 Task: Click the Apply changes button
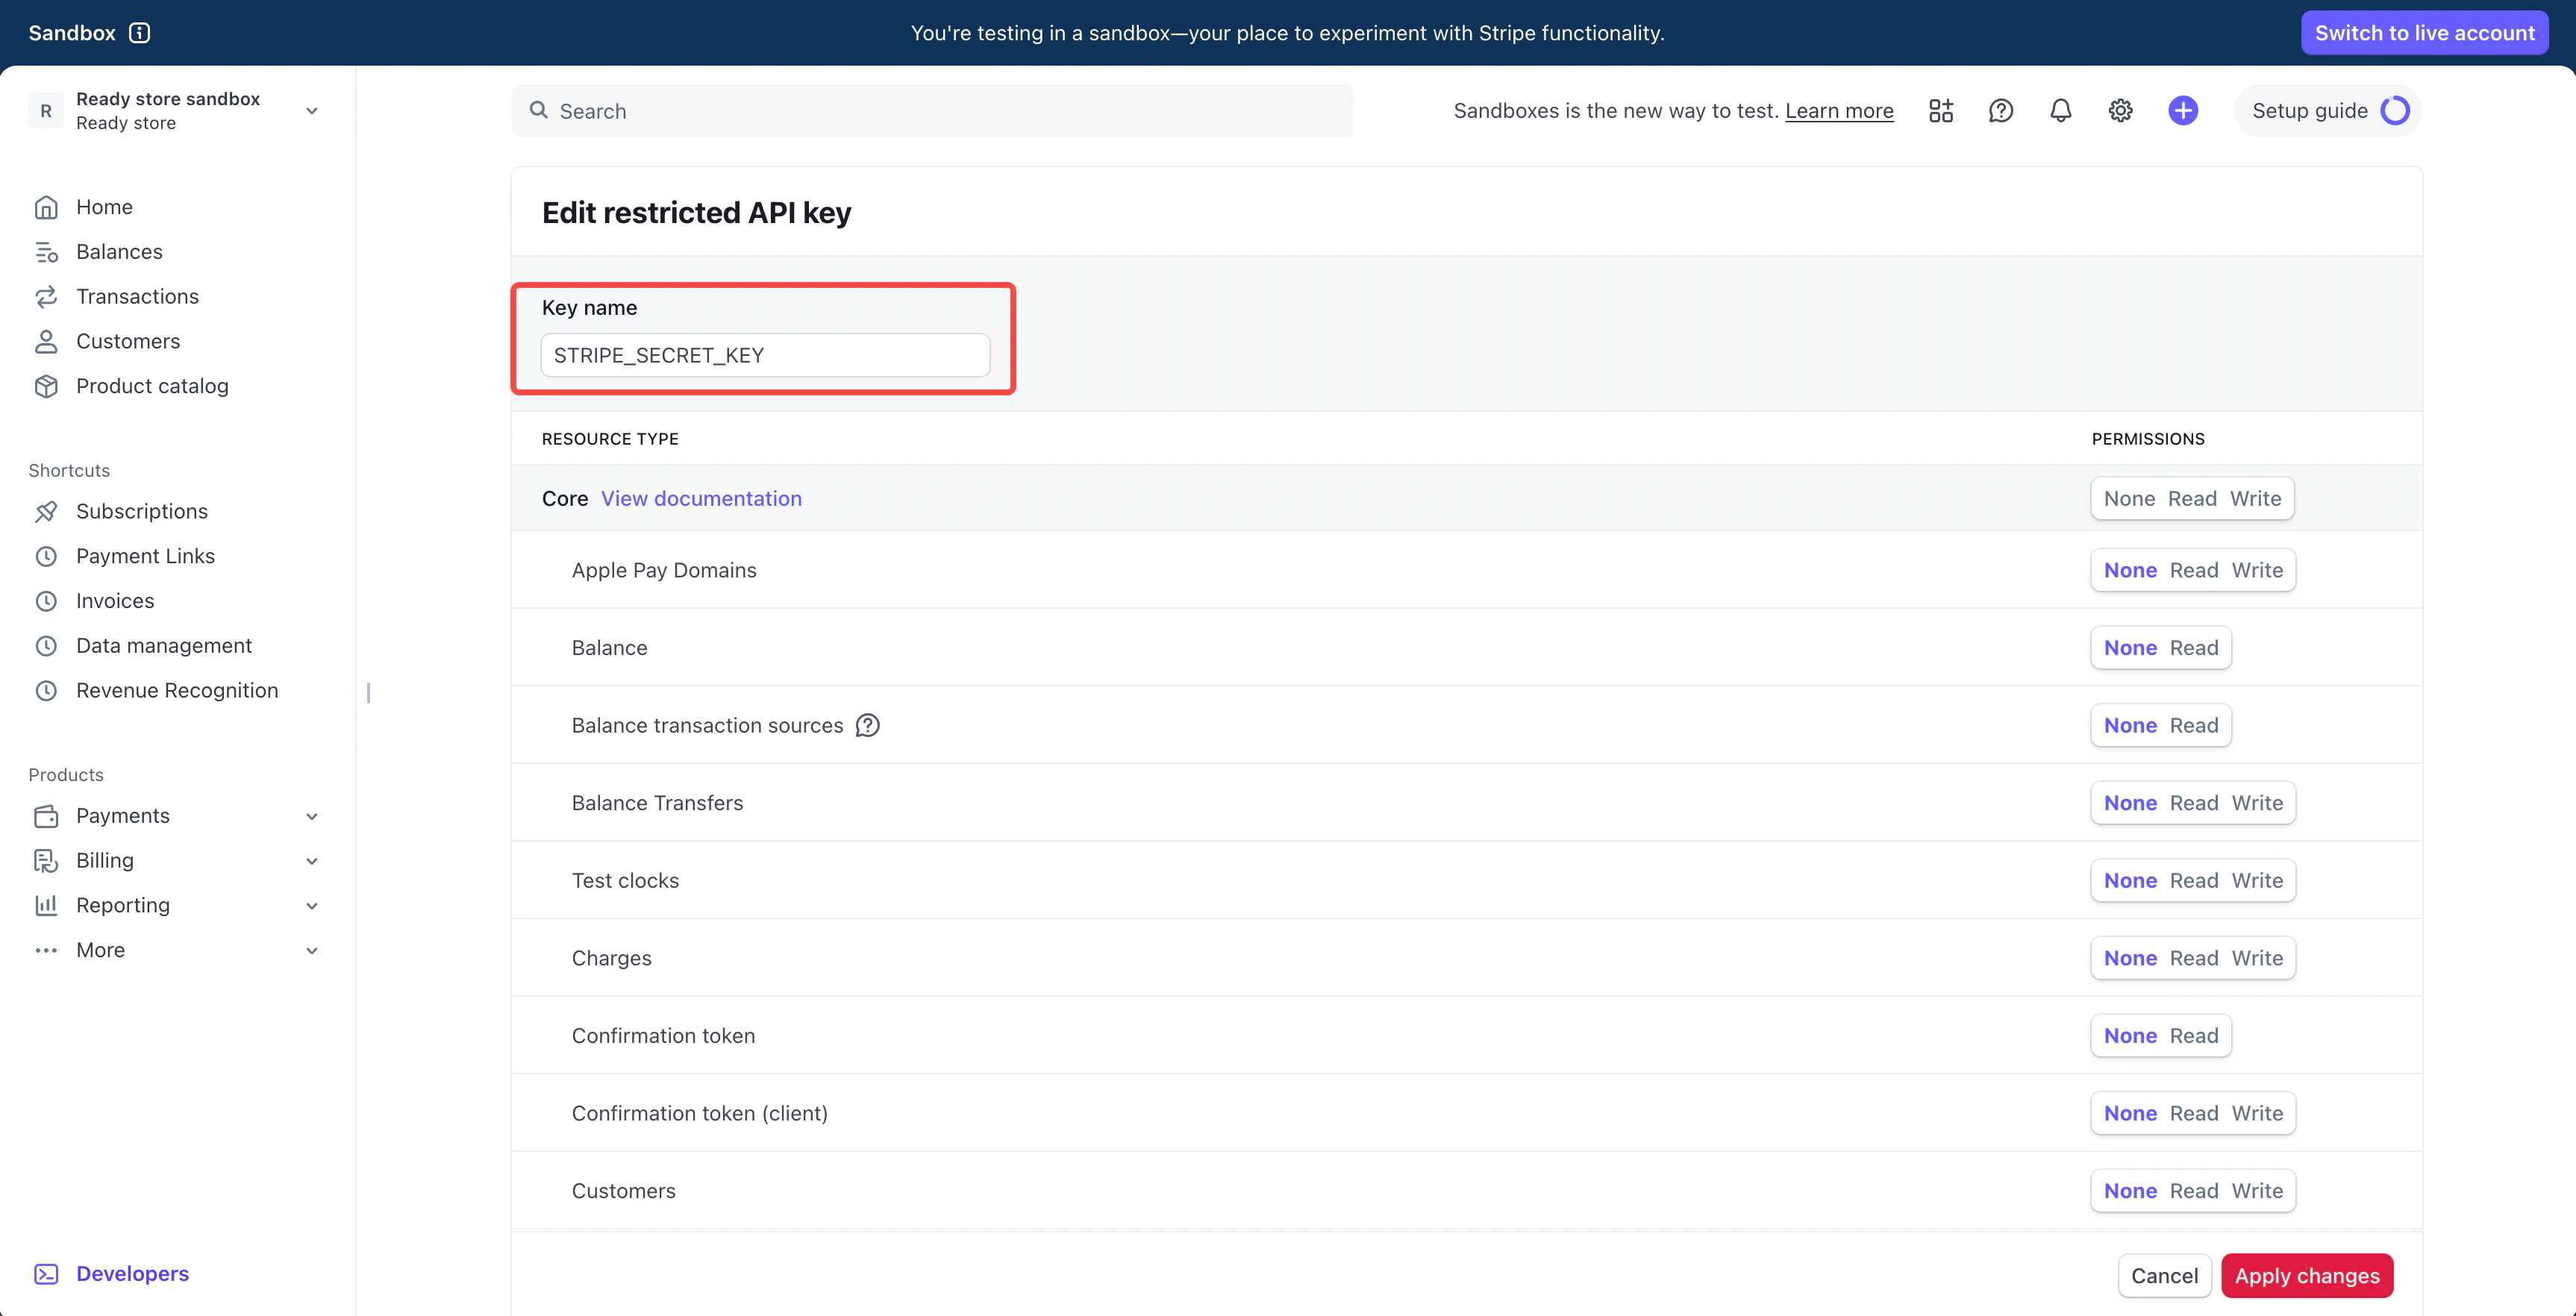pyautogui.click(x=2306, y=1275)
